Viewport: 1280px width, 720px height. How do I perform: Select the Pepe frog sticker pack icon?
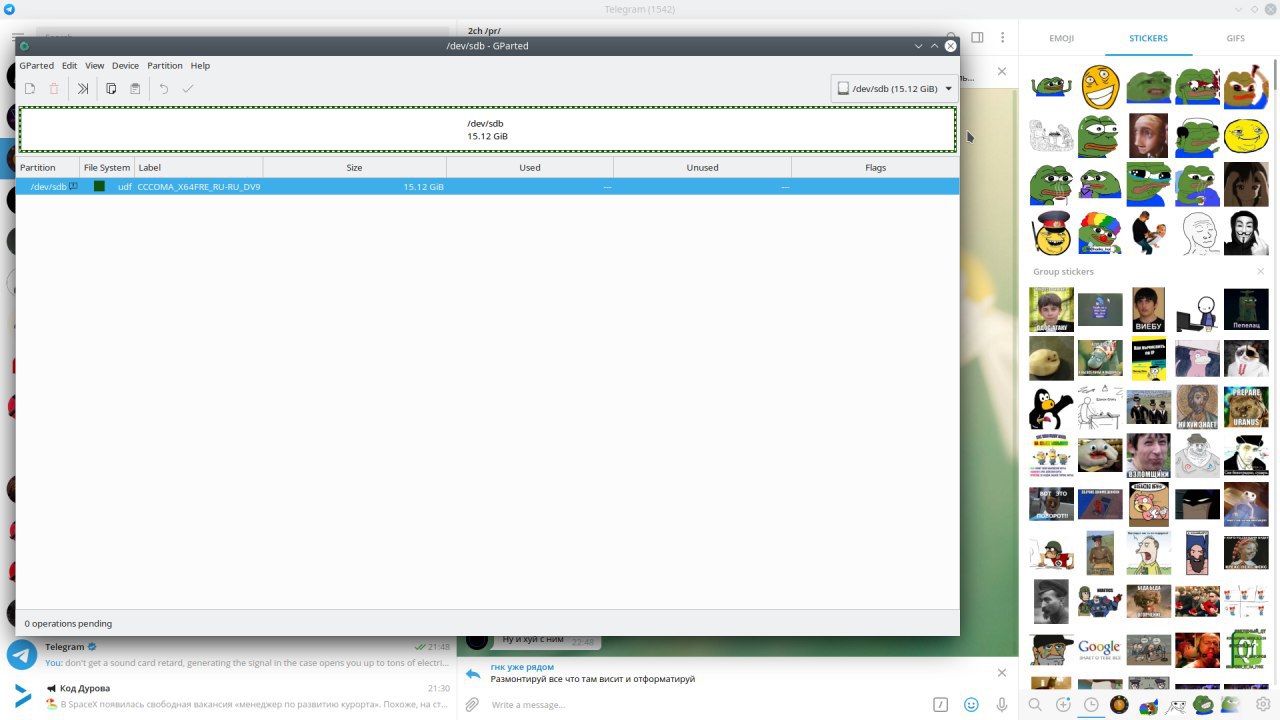coord(1203,704)
